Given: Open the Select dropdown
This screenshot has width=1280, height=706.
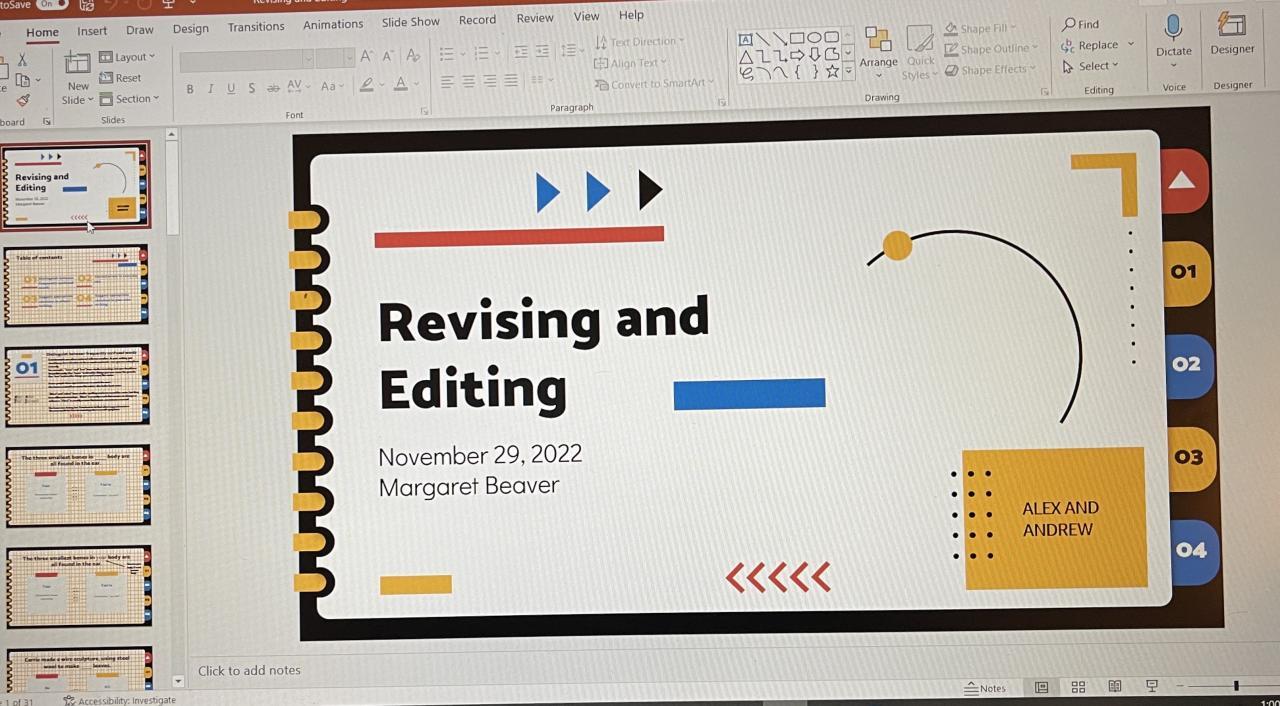Looking at the screenshot, I should click(1091, 66).
